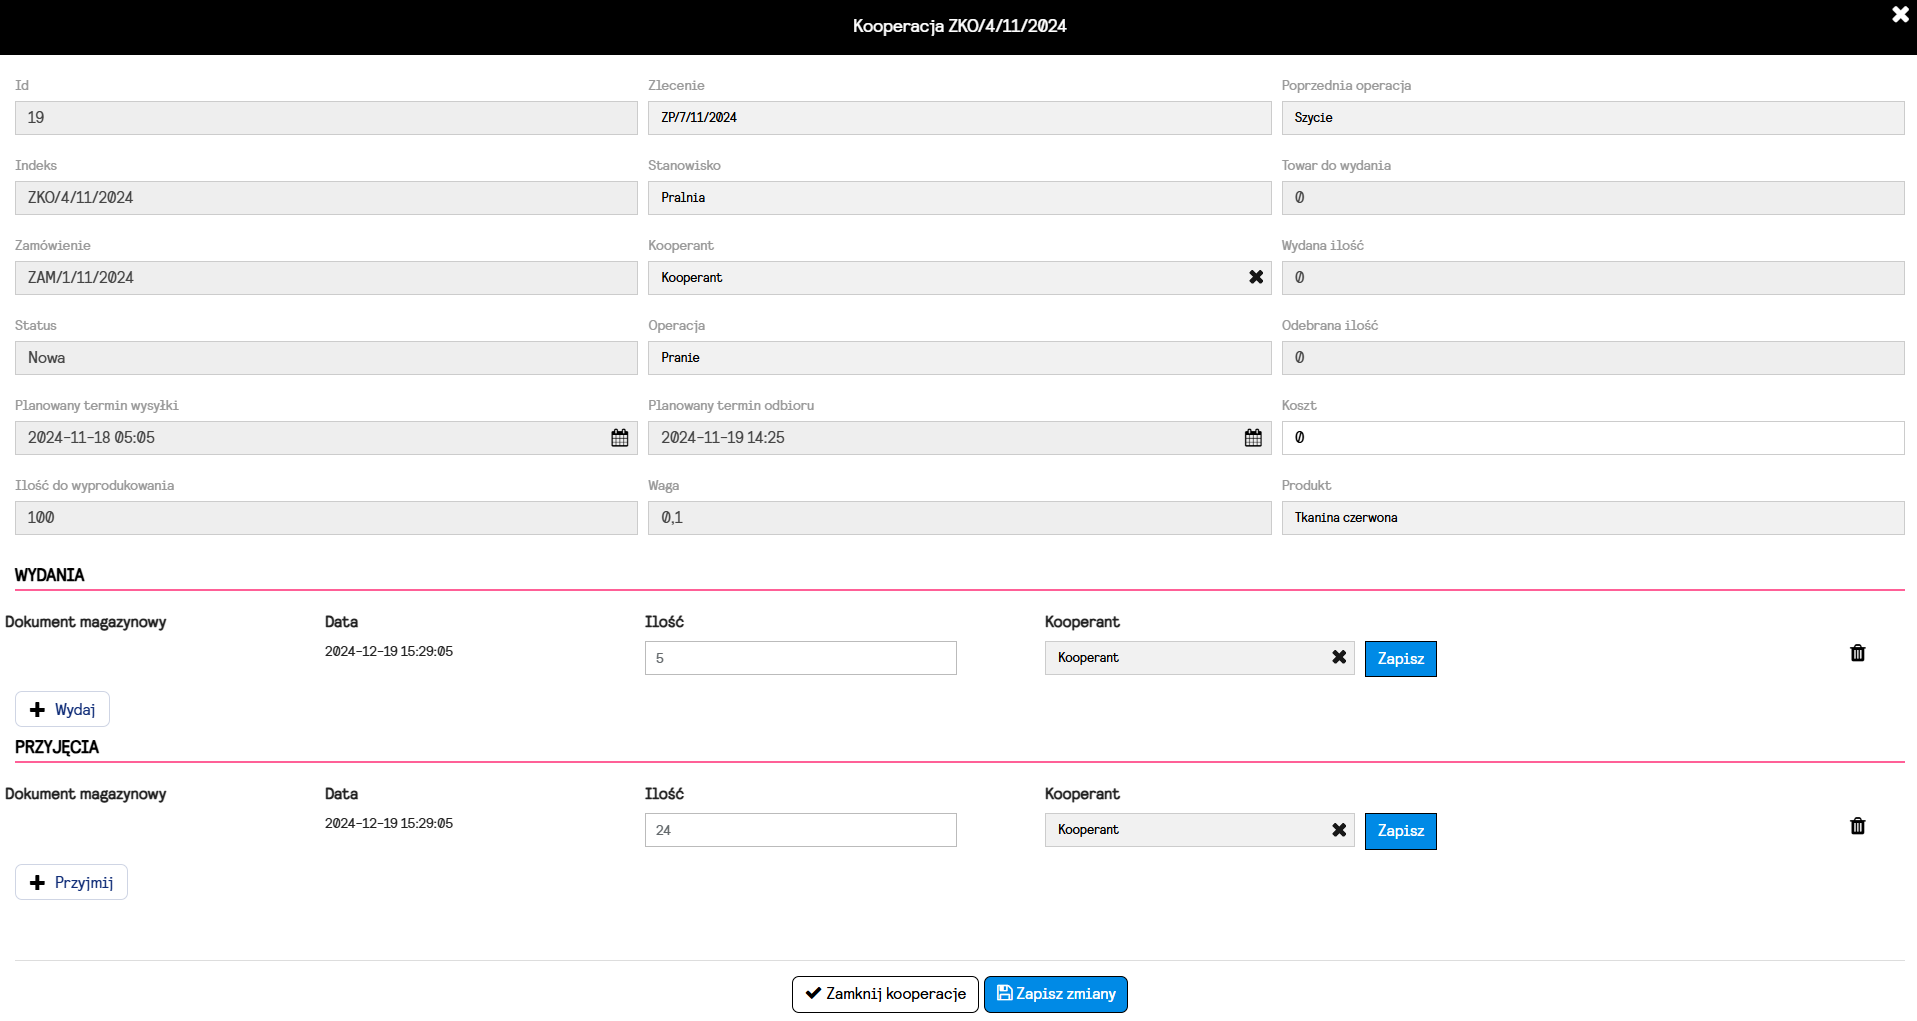The width and height of the screenshot is (1917, 1021).
Task: Open calendar for Planowany termin wysyłki
Action: (620, 438)
